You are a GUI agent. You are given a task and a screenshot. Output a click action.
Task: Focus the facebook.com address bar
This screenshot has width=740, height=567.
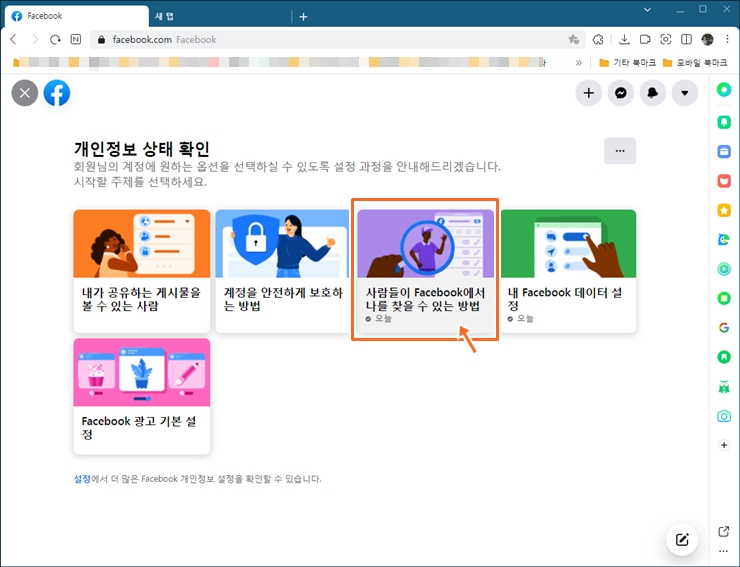[337, 40]
